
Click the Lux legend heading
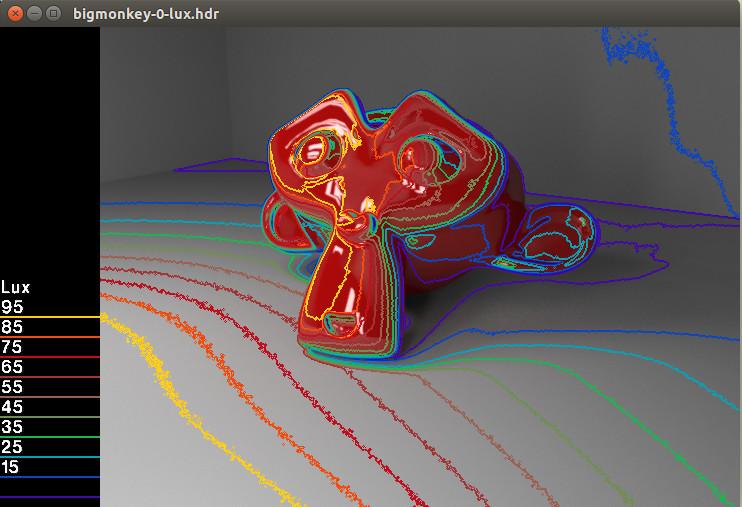(16, 287)
